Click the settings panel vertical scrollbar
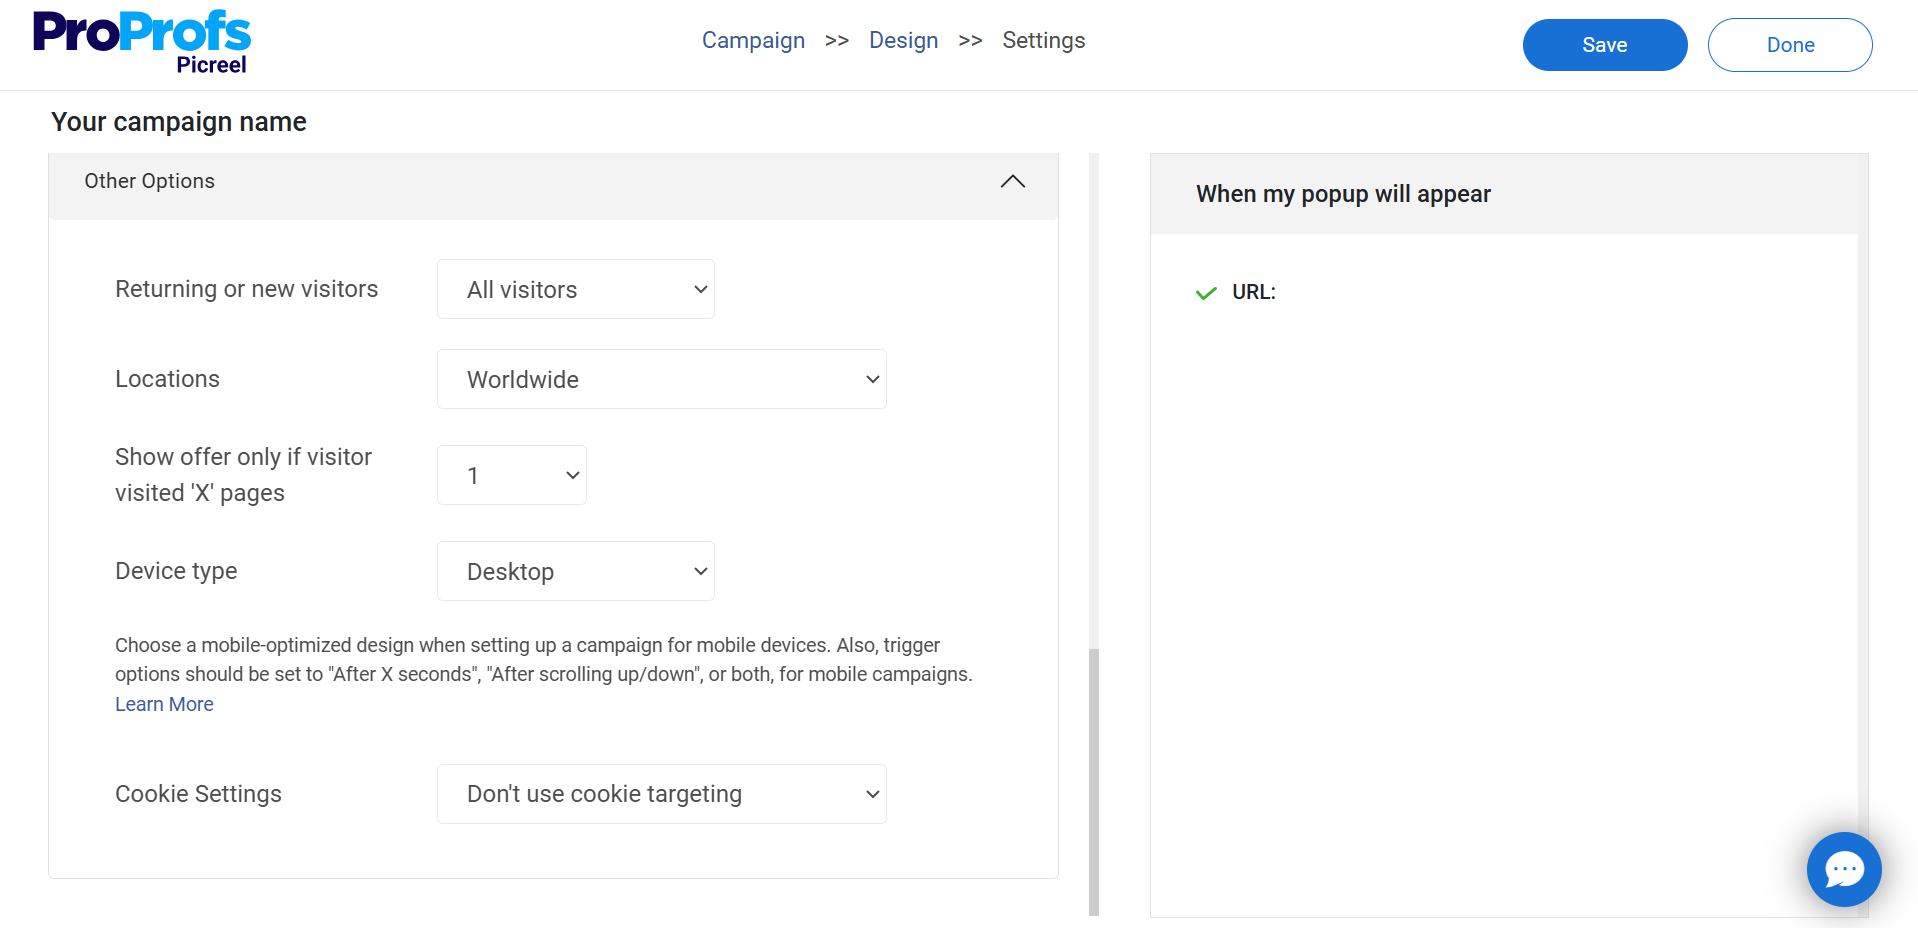This screenshot has width=1918, height=928. 1093,780
